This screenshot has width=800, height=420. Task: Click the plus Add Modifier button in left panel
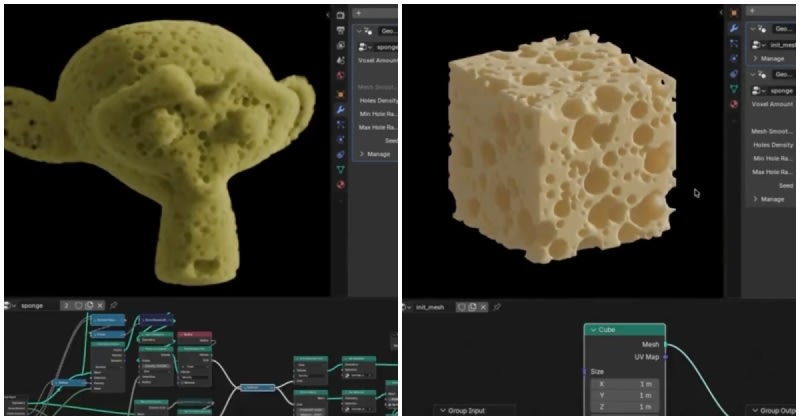(x=359, y=13)
